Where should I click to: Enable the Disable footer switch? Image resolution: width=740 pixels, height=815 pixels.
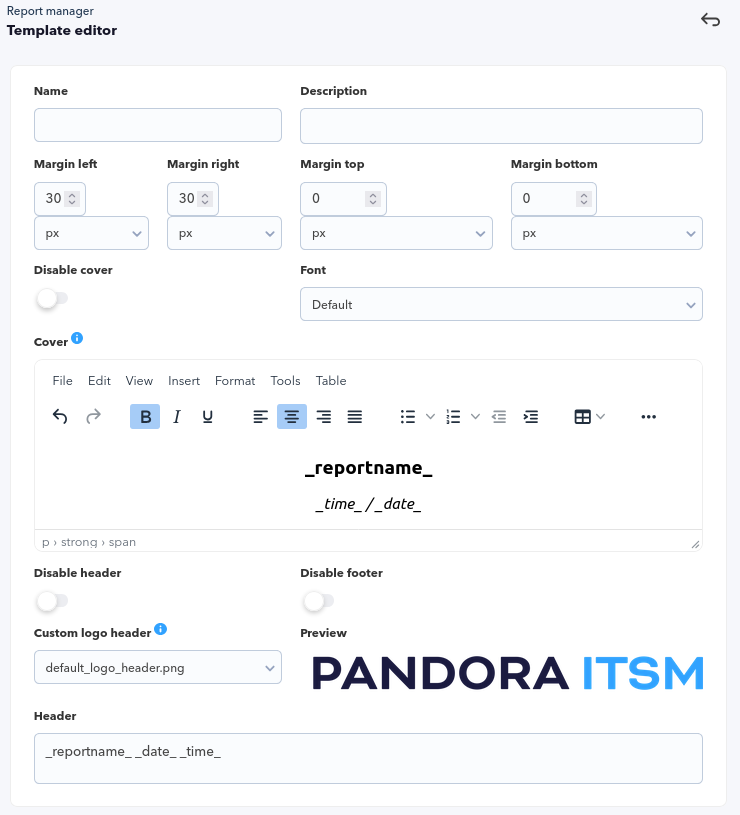click(319, 601)
